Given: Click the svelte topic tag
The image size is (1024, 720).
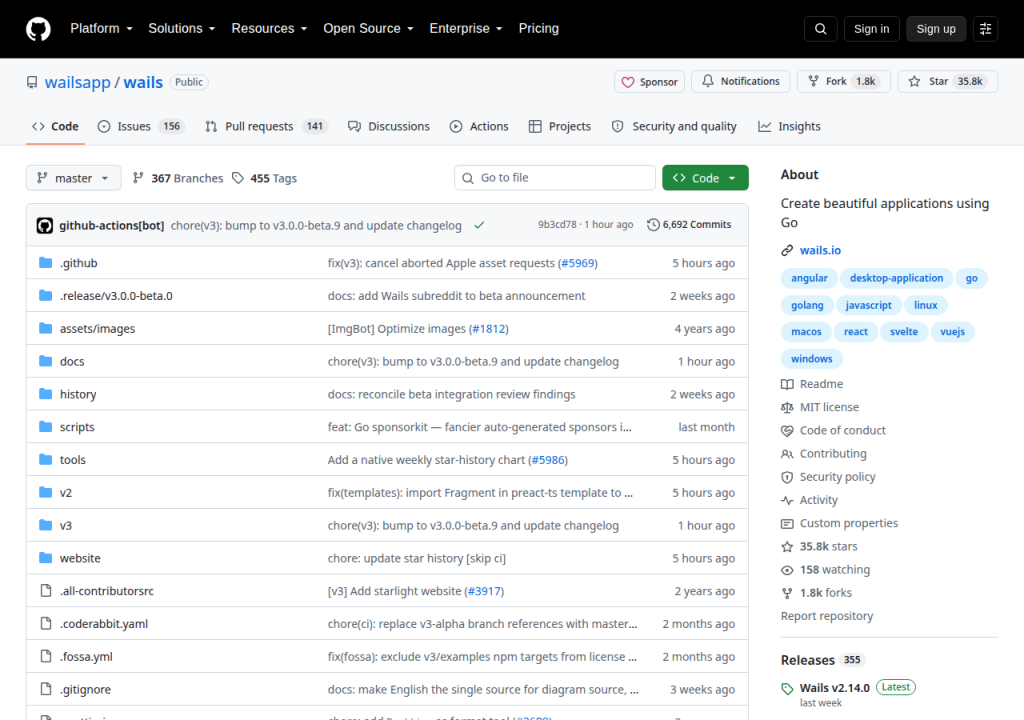Looking at the screenshot, I should pos(904,332).
